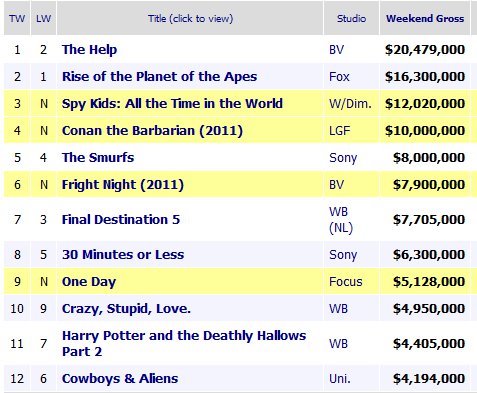Screen dimensions: 477x393
Task: Select the One Day movie link
Action: [89, 282]
